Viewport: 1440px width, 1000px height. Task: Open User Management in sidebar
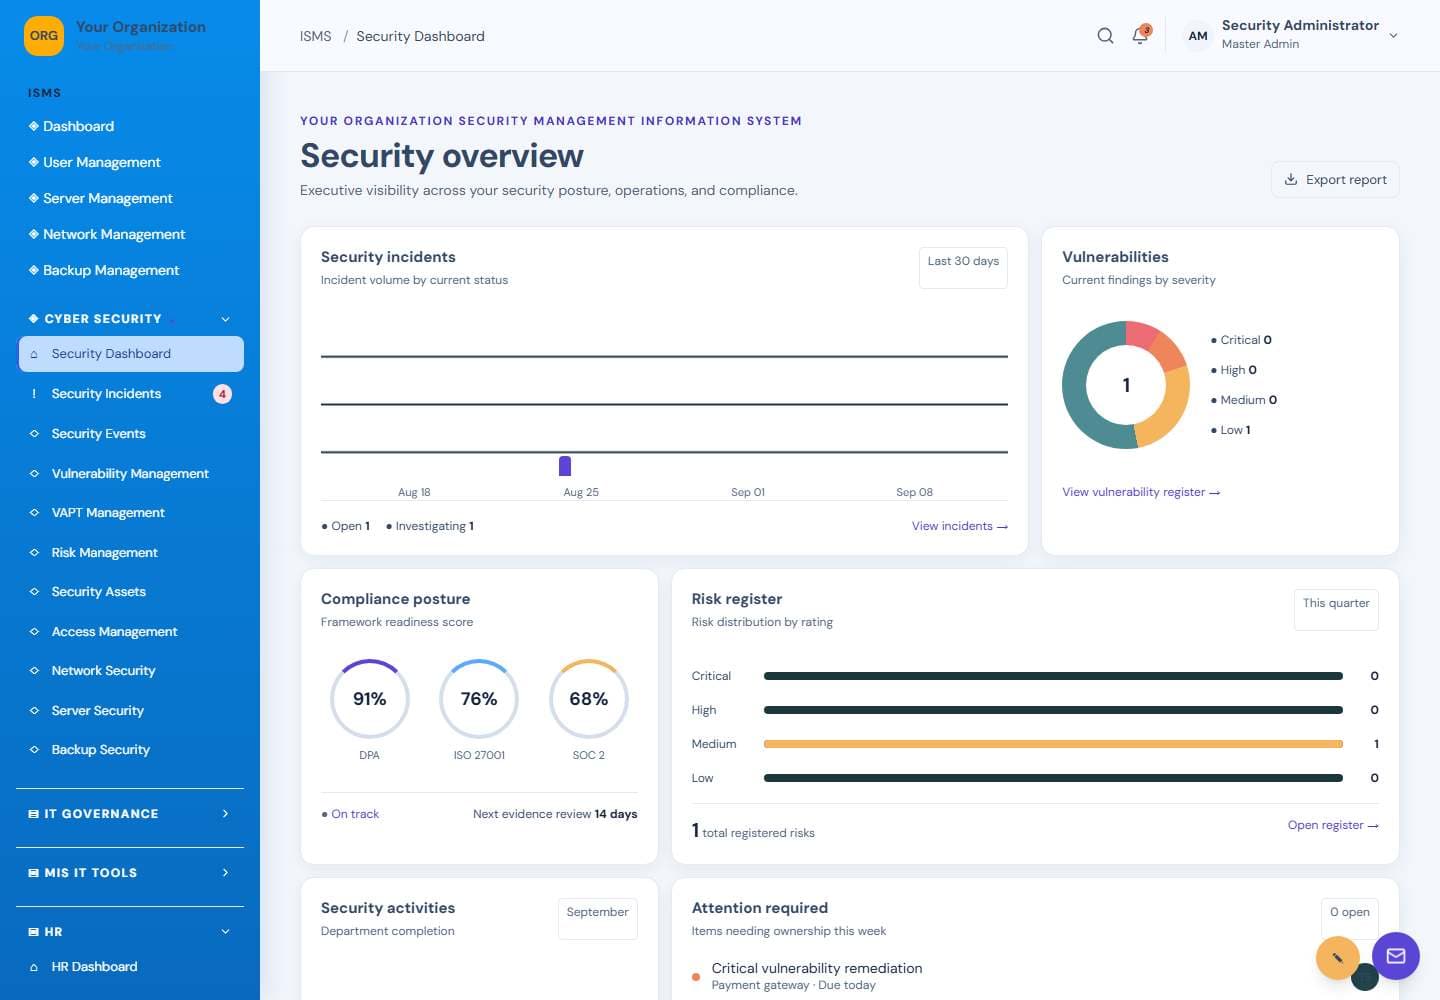pos(130,162)
